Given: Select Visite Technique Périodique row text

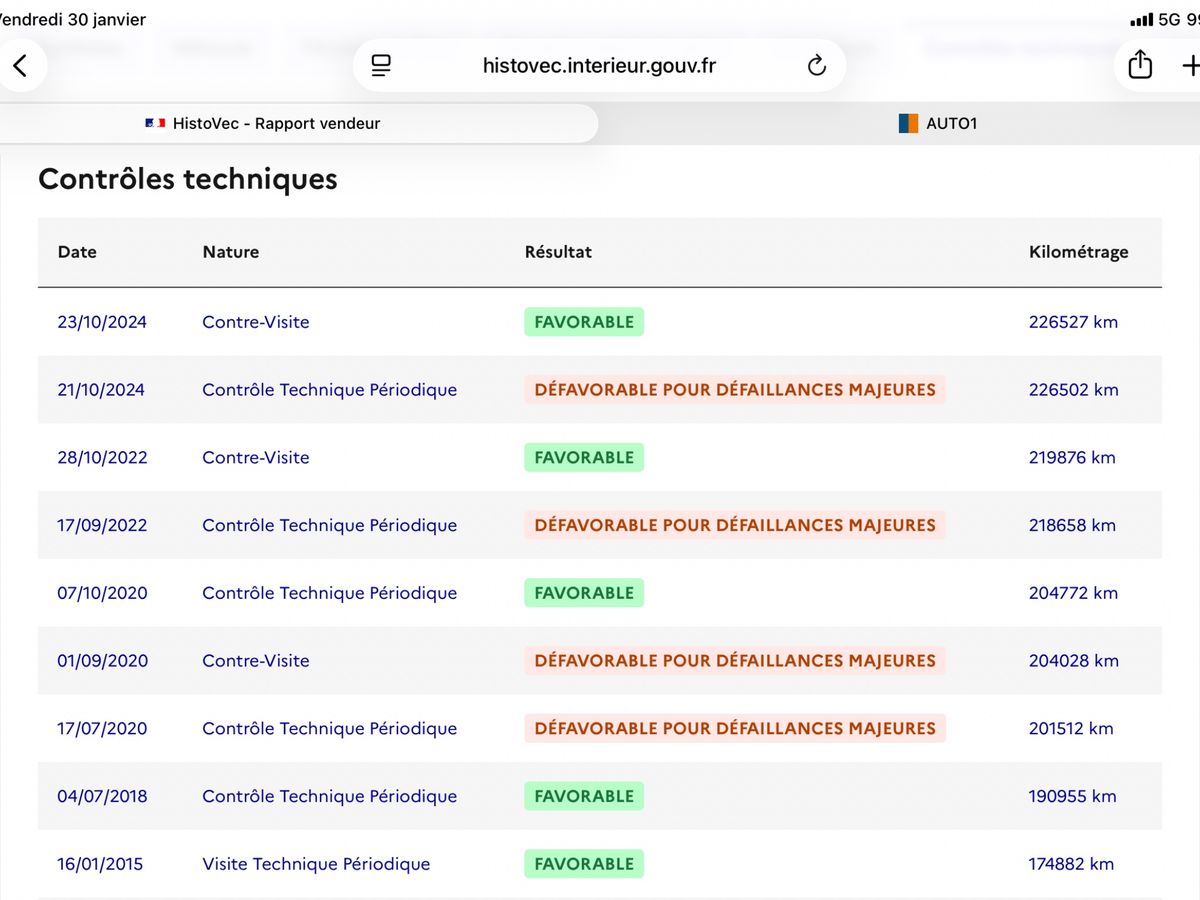Looking at the screenshot, I should (316, 864).
